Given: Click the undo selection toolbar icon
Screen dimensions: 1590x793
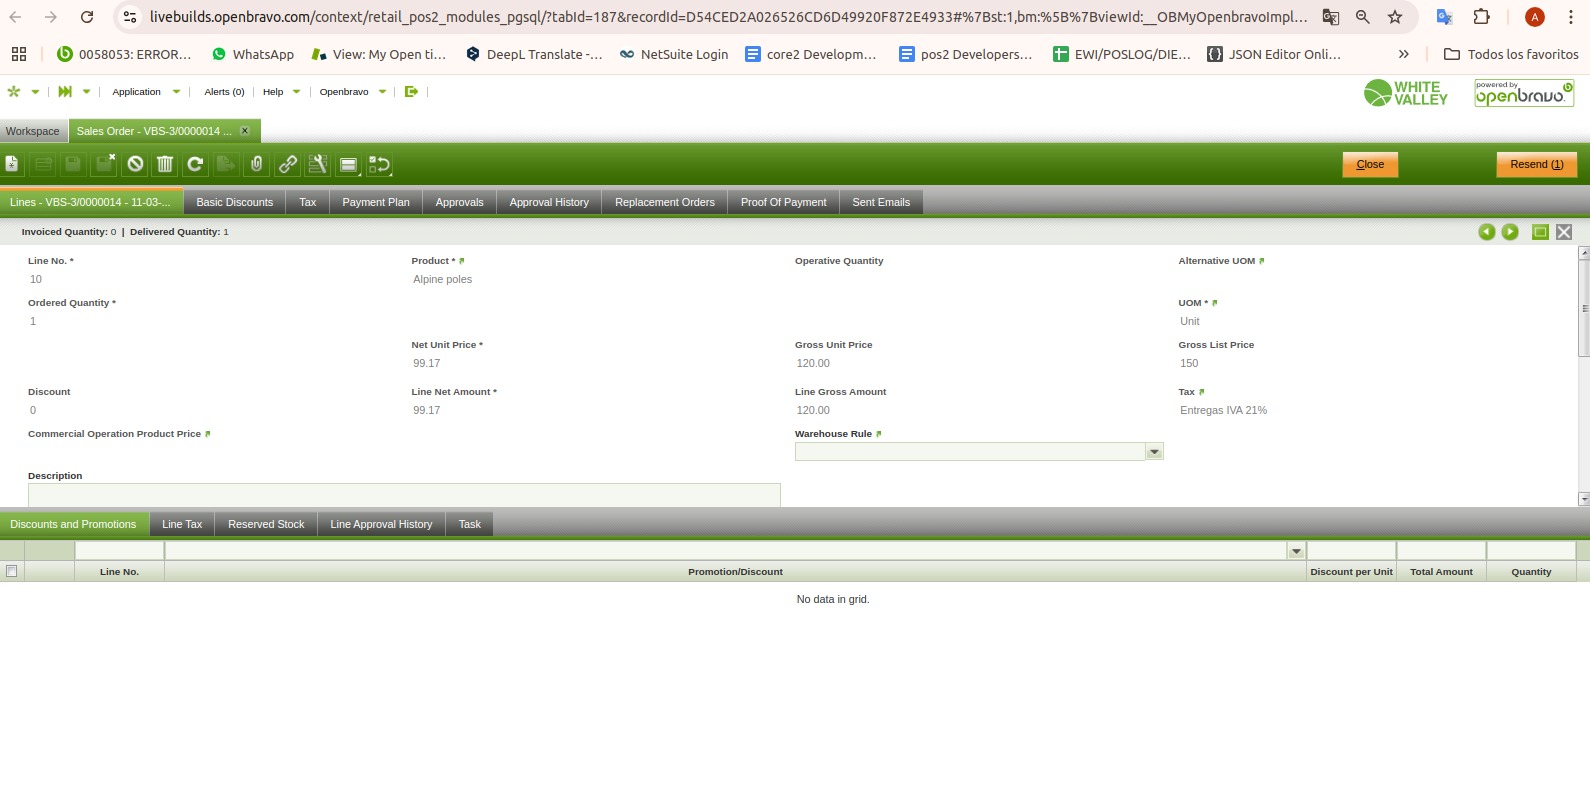Looking at the screenshot, I should pyautogui.click(x=379, y=164).
